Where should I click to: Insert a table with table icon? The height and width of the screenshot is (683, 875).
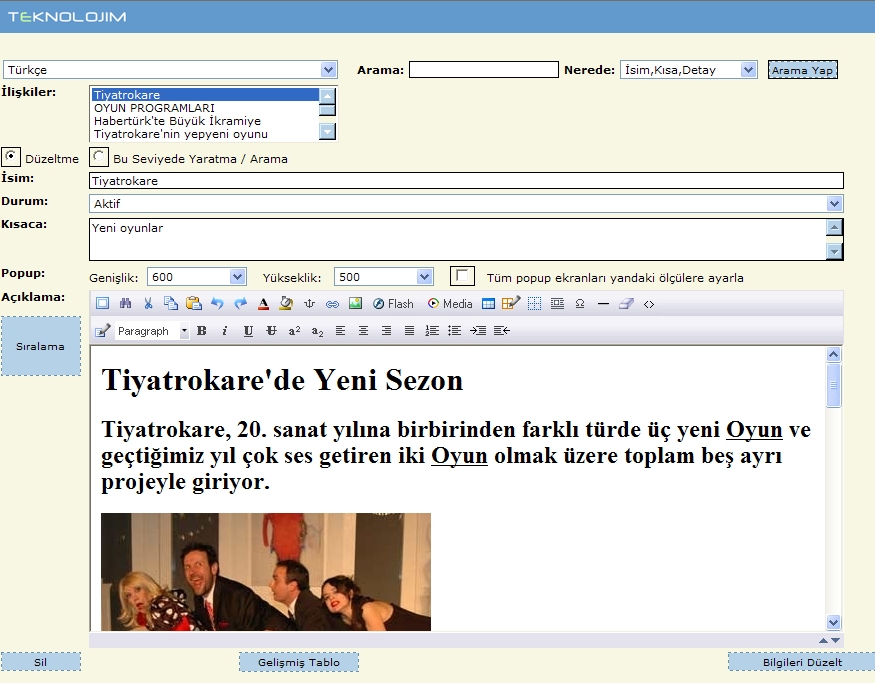(488, 304)
